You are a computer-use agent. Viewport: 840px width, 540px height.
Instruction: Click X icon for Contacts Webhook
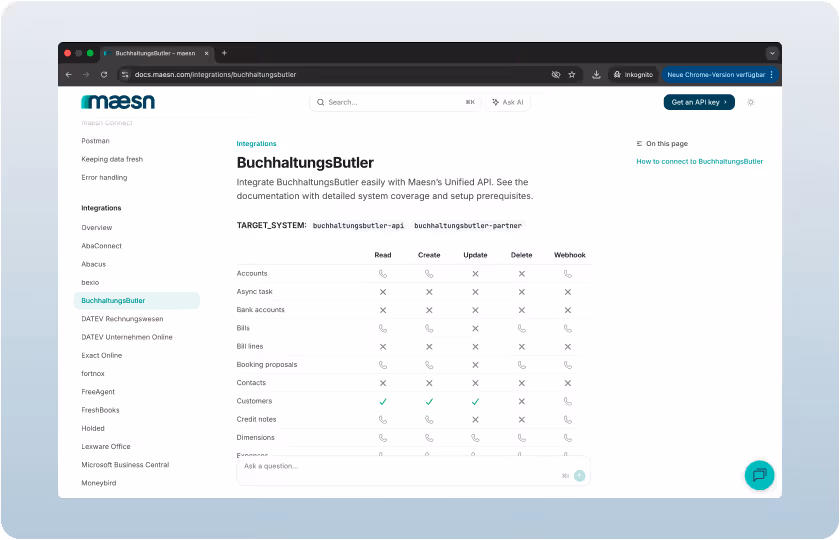(568, 383)
